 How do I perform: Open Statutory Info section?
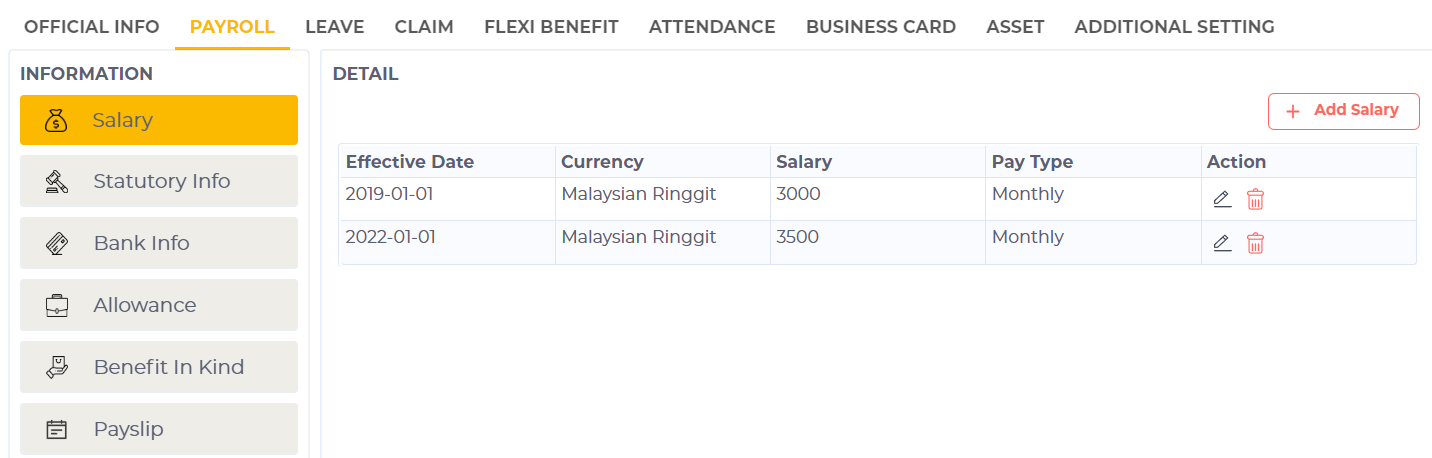[x=159, y=181]
